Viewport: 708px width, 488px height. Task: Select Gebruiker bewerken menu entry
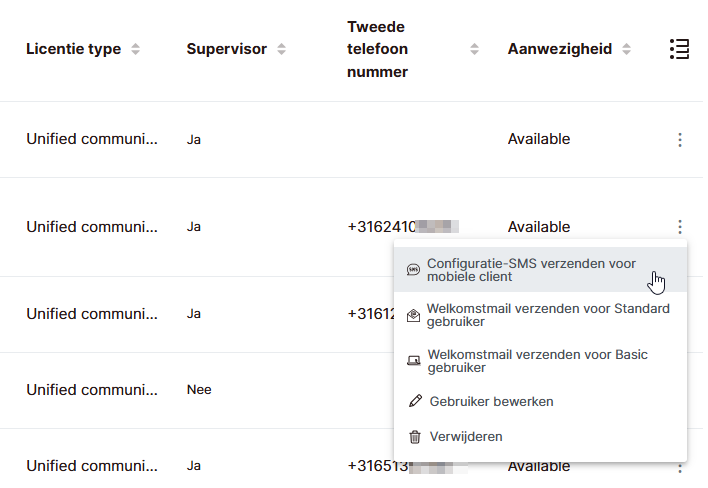491,402
